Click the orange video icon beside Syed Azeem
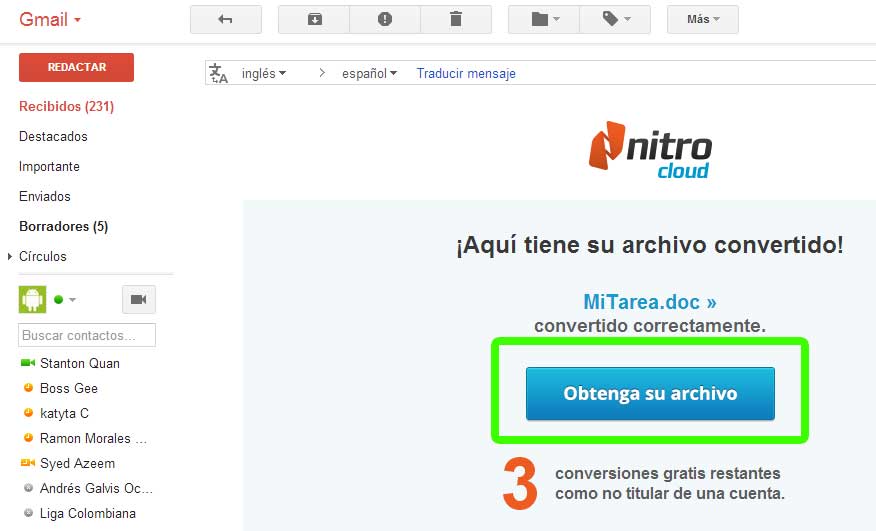This screenshot has height=531, width=876. (x=28, y=463)
